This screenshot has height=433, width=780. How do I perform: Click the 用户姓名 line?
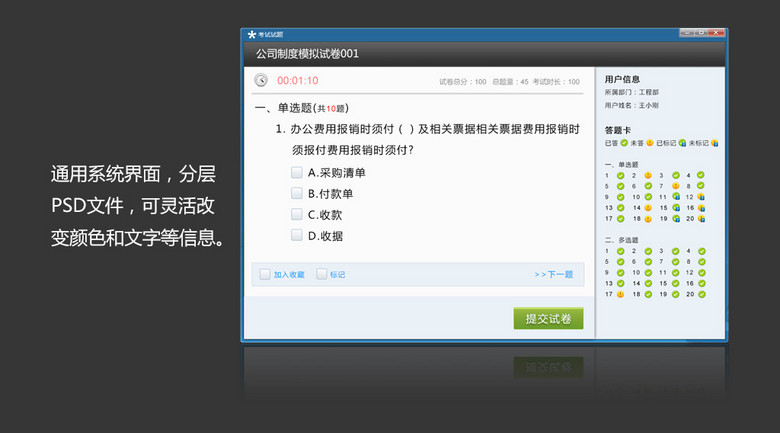click(x=632, y=106)
